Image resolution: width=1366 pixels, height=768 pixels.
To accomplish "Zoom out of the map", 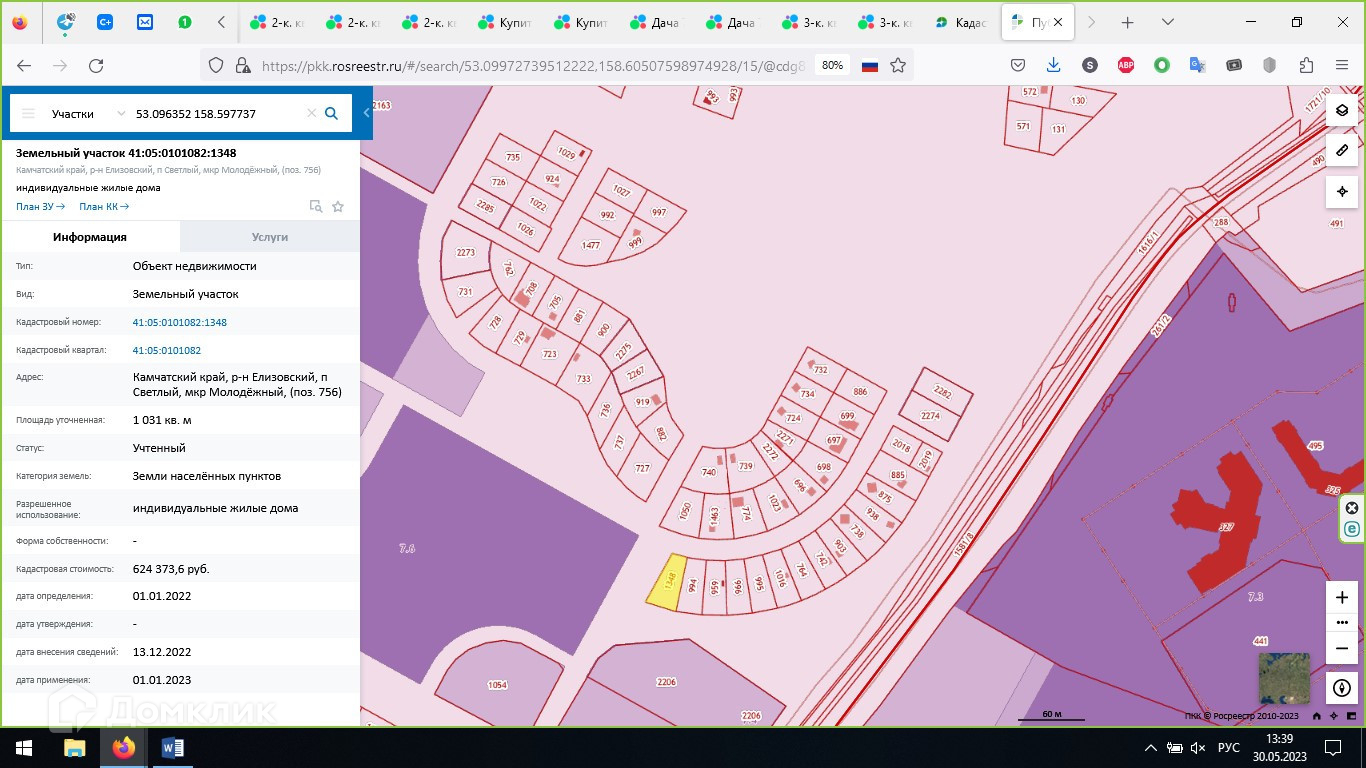I will point(1342,648).
